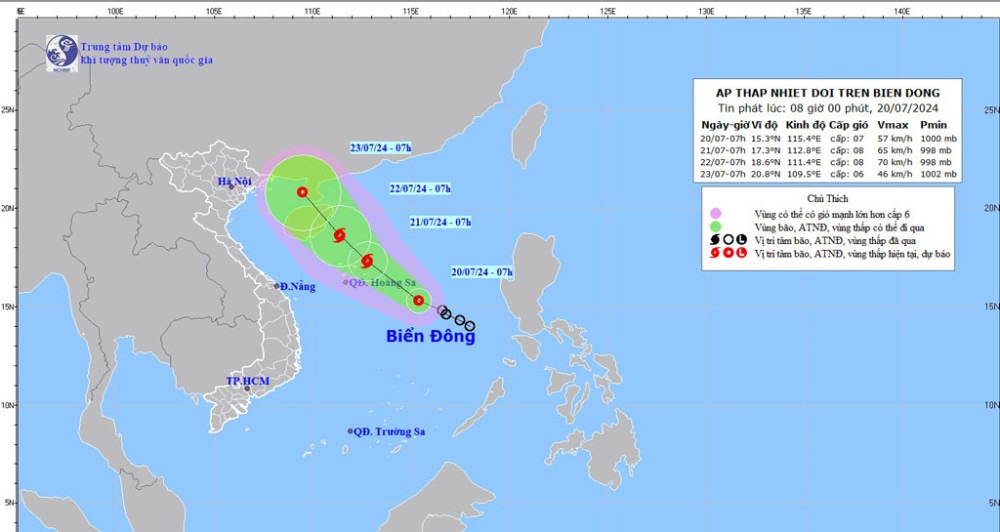Click the "AP THAP NHIET DOI TREN BIEN DONG" title
Viewport: 1000px width, 532px height.
tap(828, 92)
